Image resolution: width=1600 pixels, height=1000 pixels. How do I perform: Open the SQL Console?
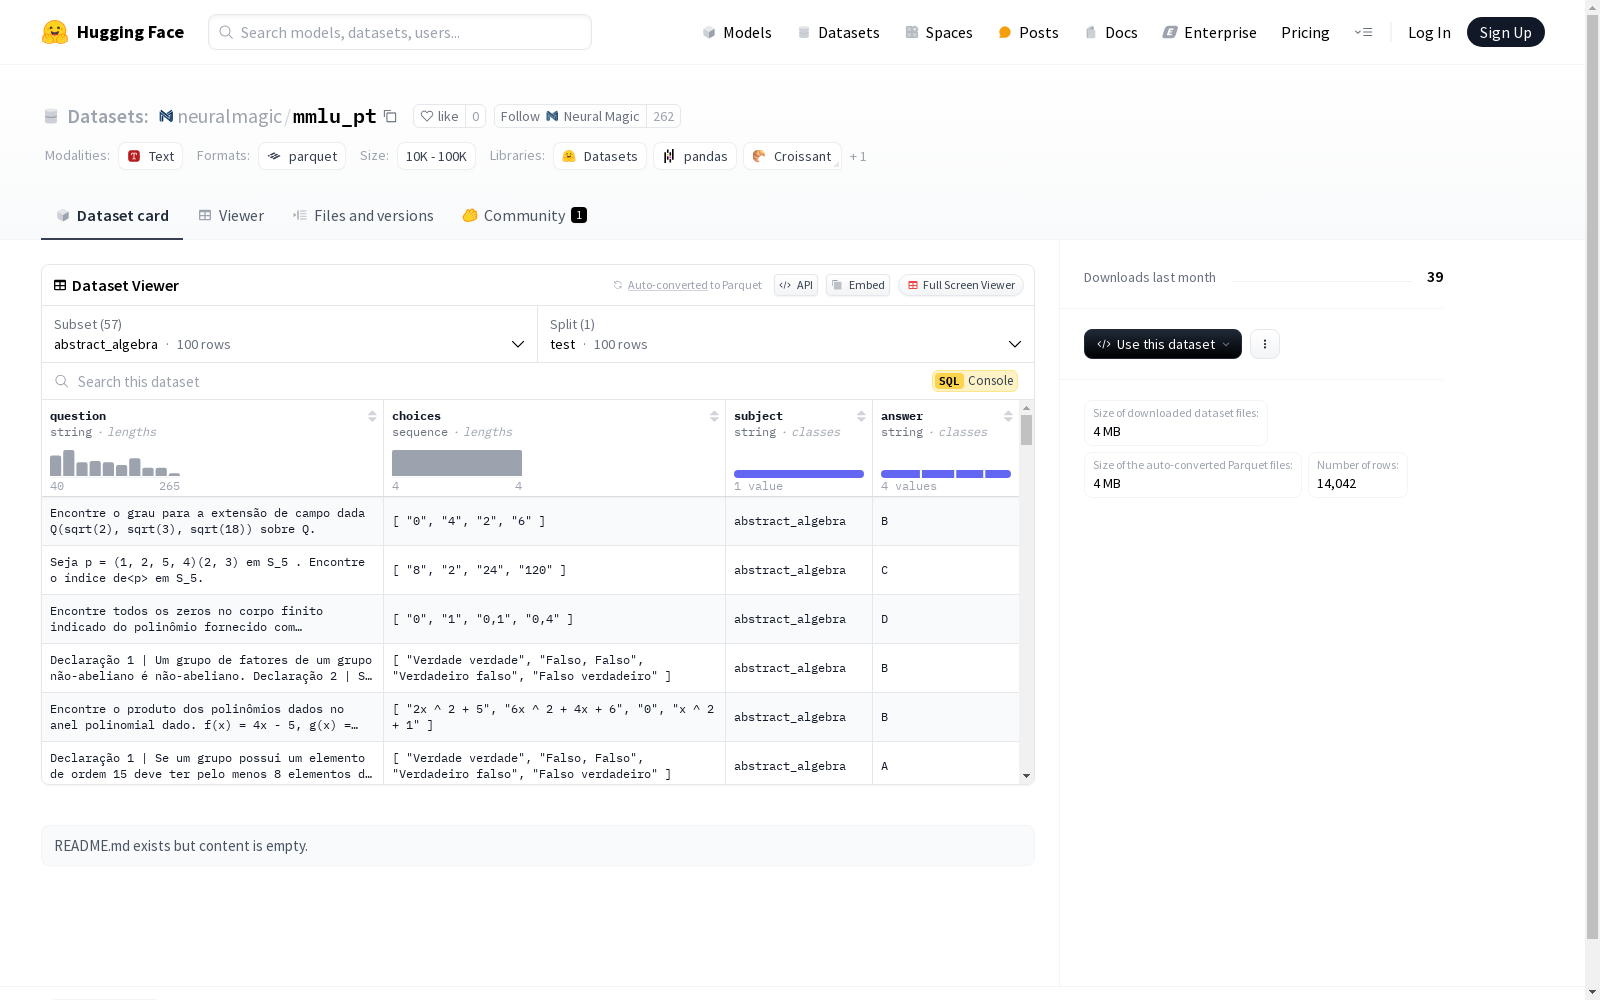tap(975, 381)
